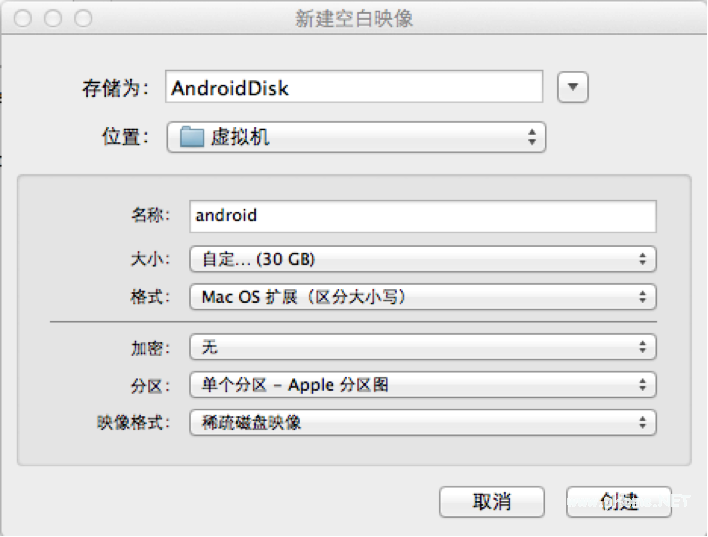Click the stepper arrows on 格式 popup
The image size is (708, 537).
pos(643,297)
